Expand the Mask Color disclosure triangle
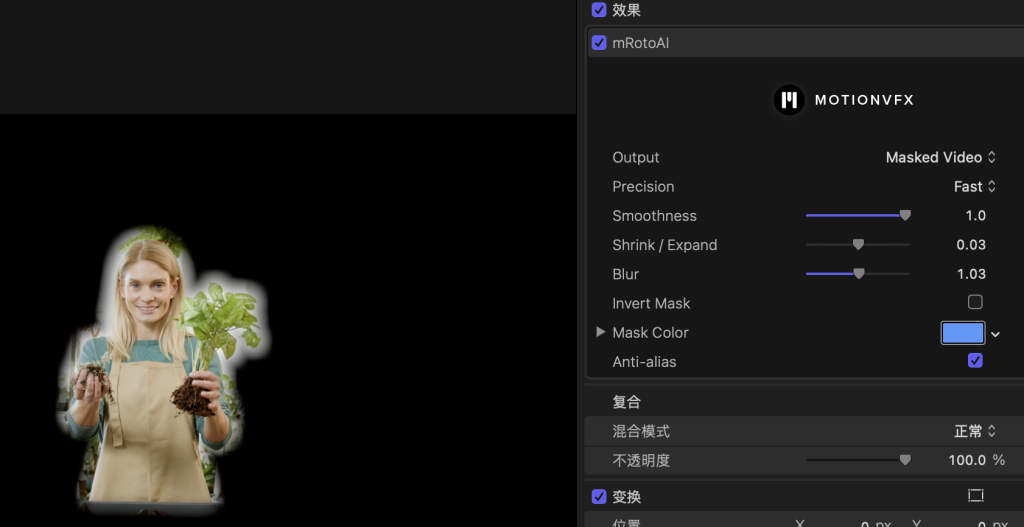 (x=600, y=332)
